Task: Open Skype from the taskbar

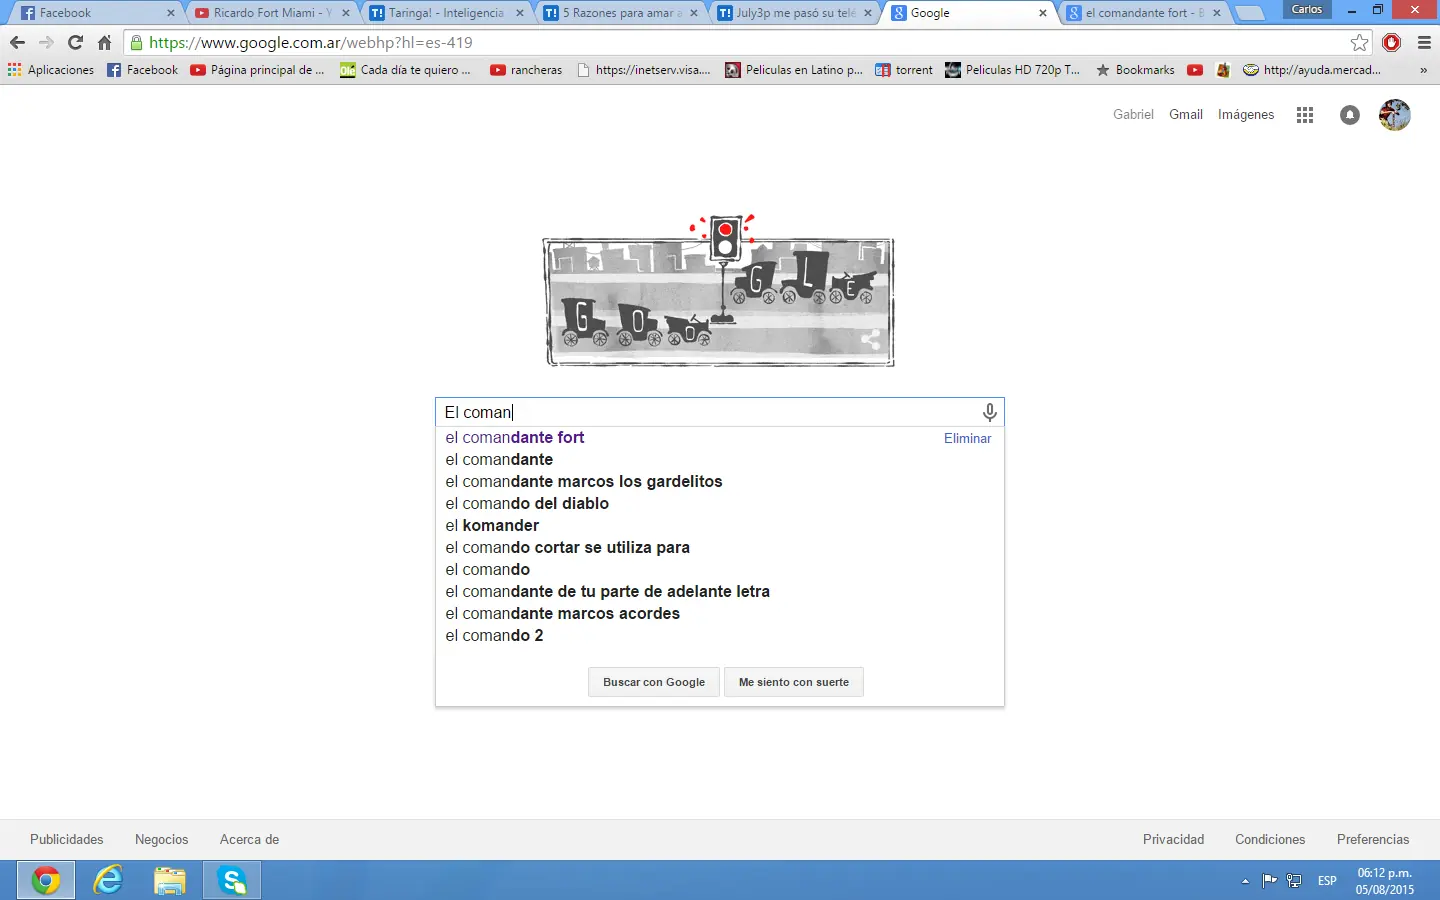Action: (232, 880)
